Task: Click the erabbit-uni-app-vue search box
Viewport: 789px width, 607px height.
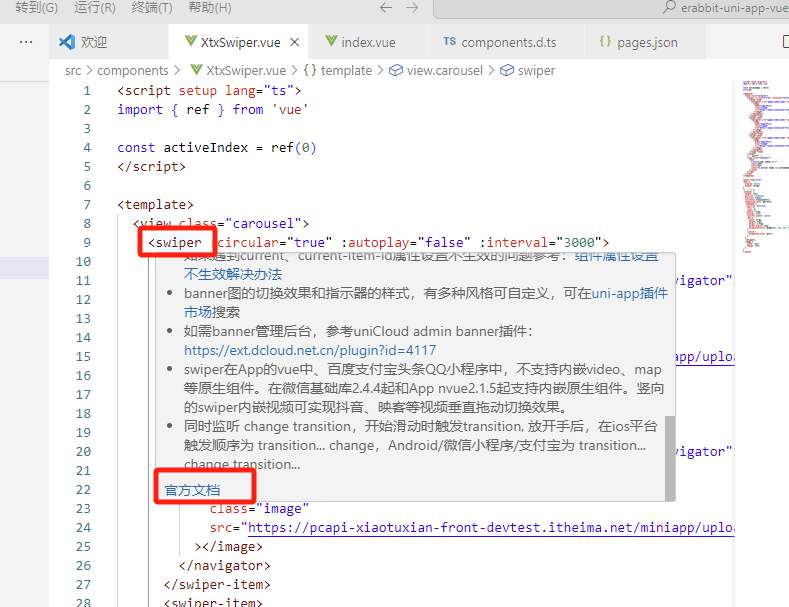Action: (x=611, y=8)
